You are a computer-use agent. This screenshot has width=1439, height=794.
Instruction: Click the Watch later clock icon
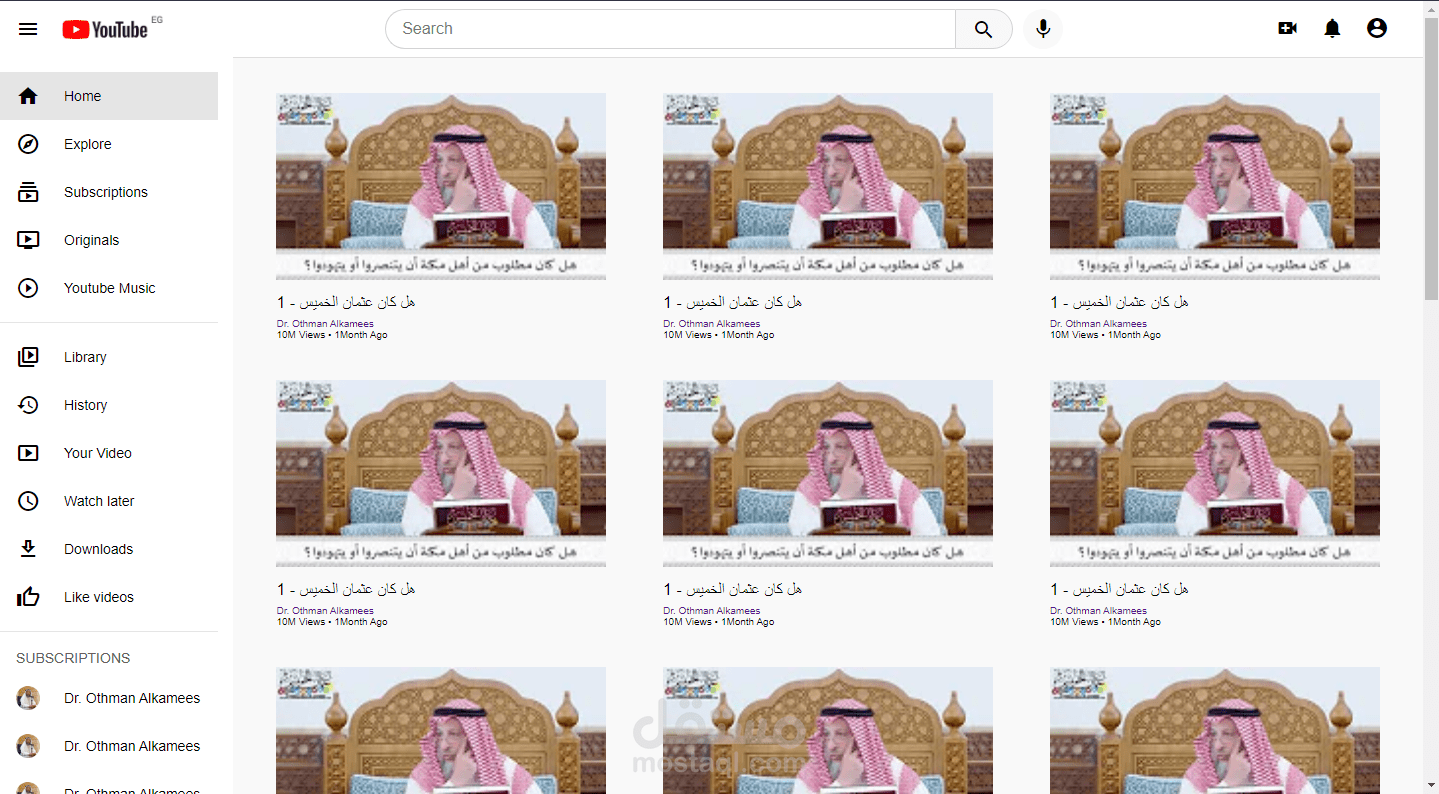coord(28,501)
